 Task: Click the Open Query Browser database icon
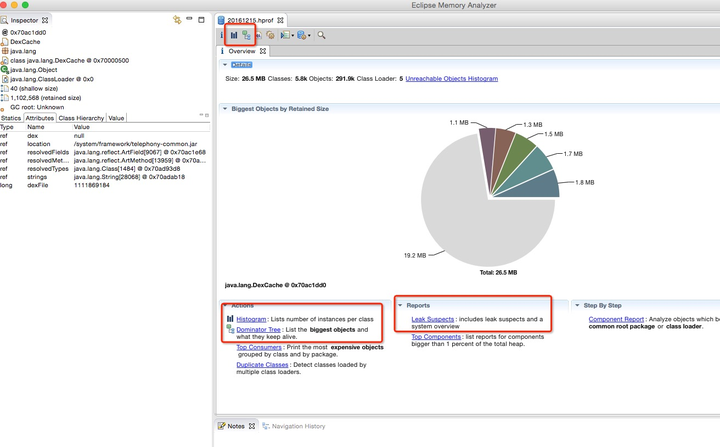tap(301, 35)
